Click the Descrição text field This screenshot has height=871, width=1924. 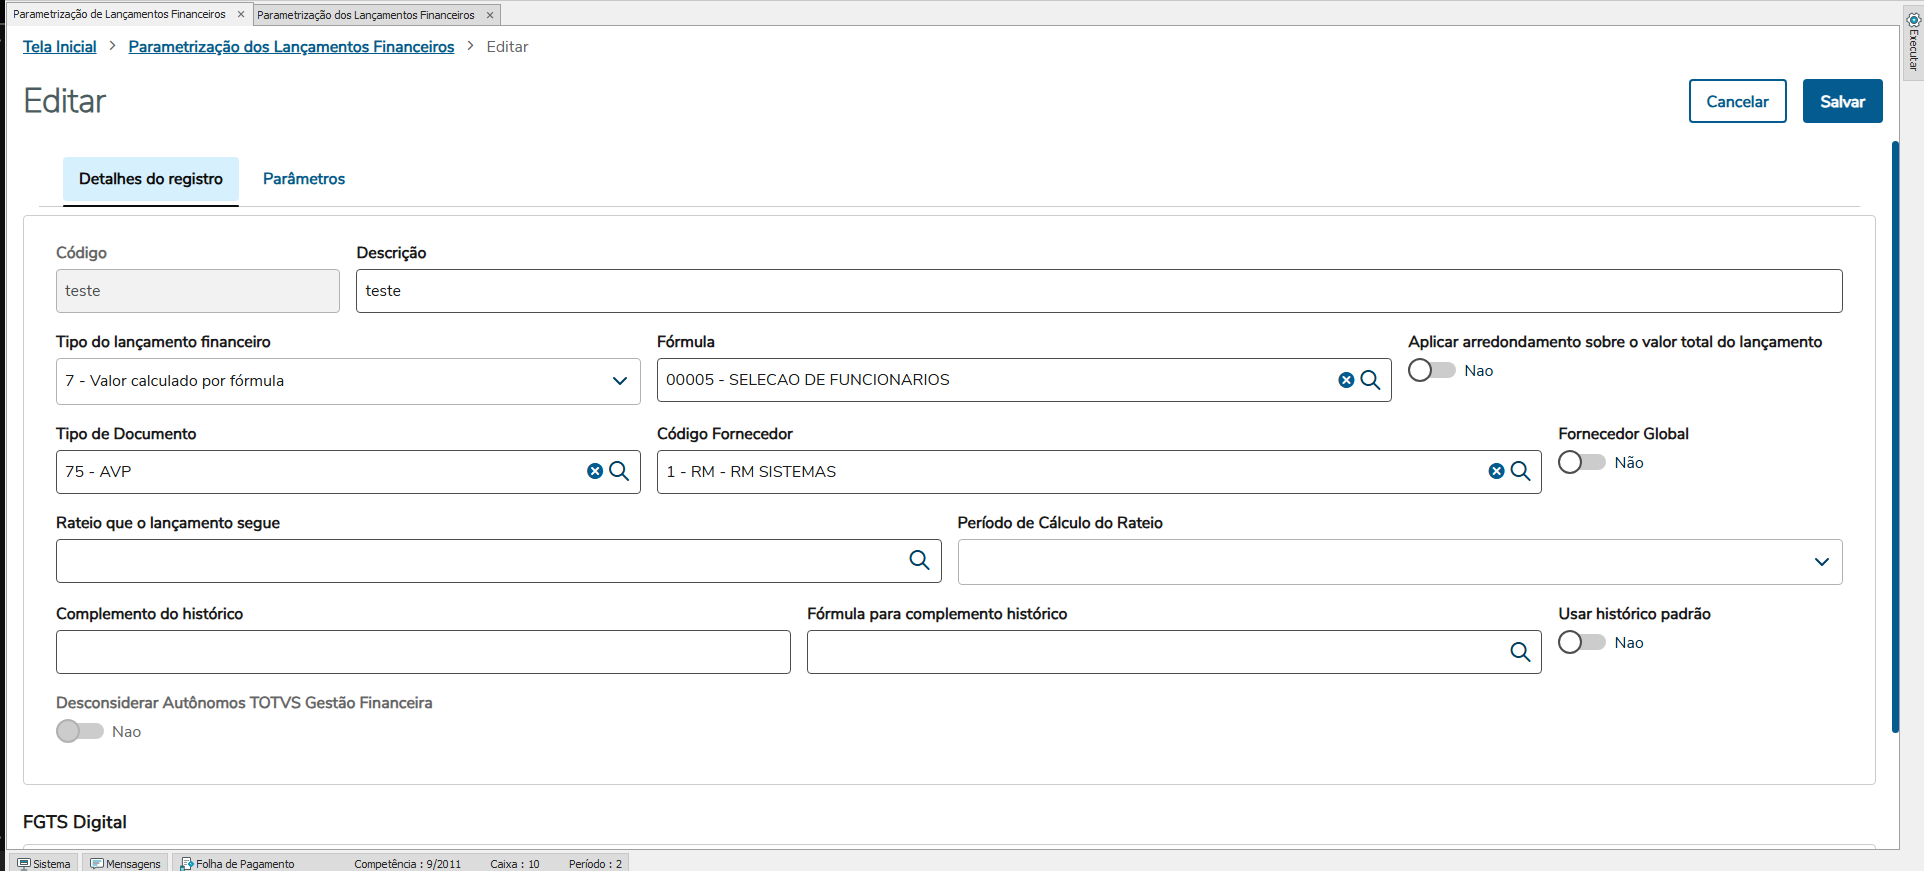(x=1098, y=291)
